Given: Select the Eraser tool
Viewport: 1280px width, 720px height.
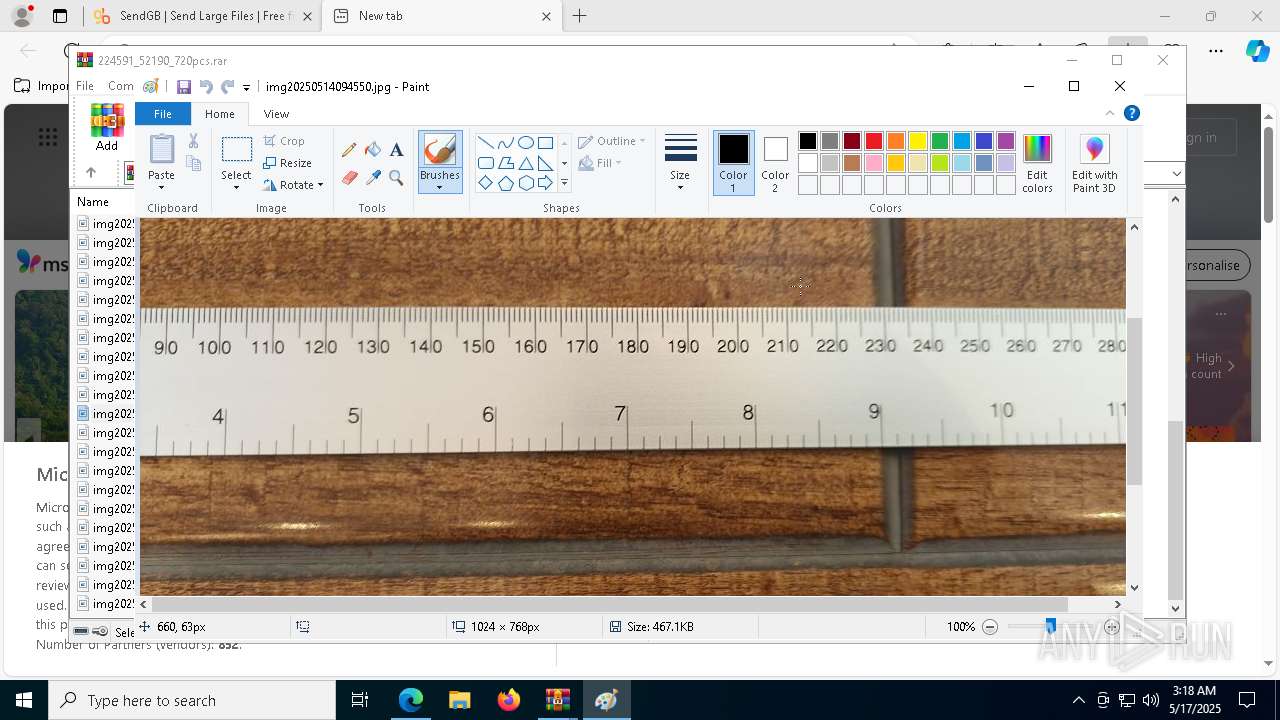Looking at the screenshot, I should 349,178.
